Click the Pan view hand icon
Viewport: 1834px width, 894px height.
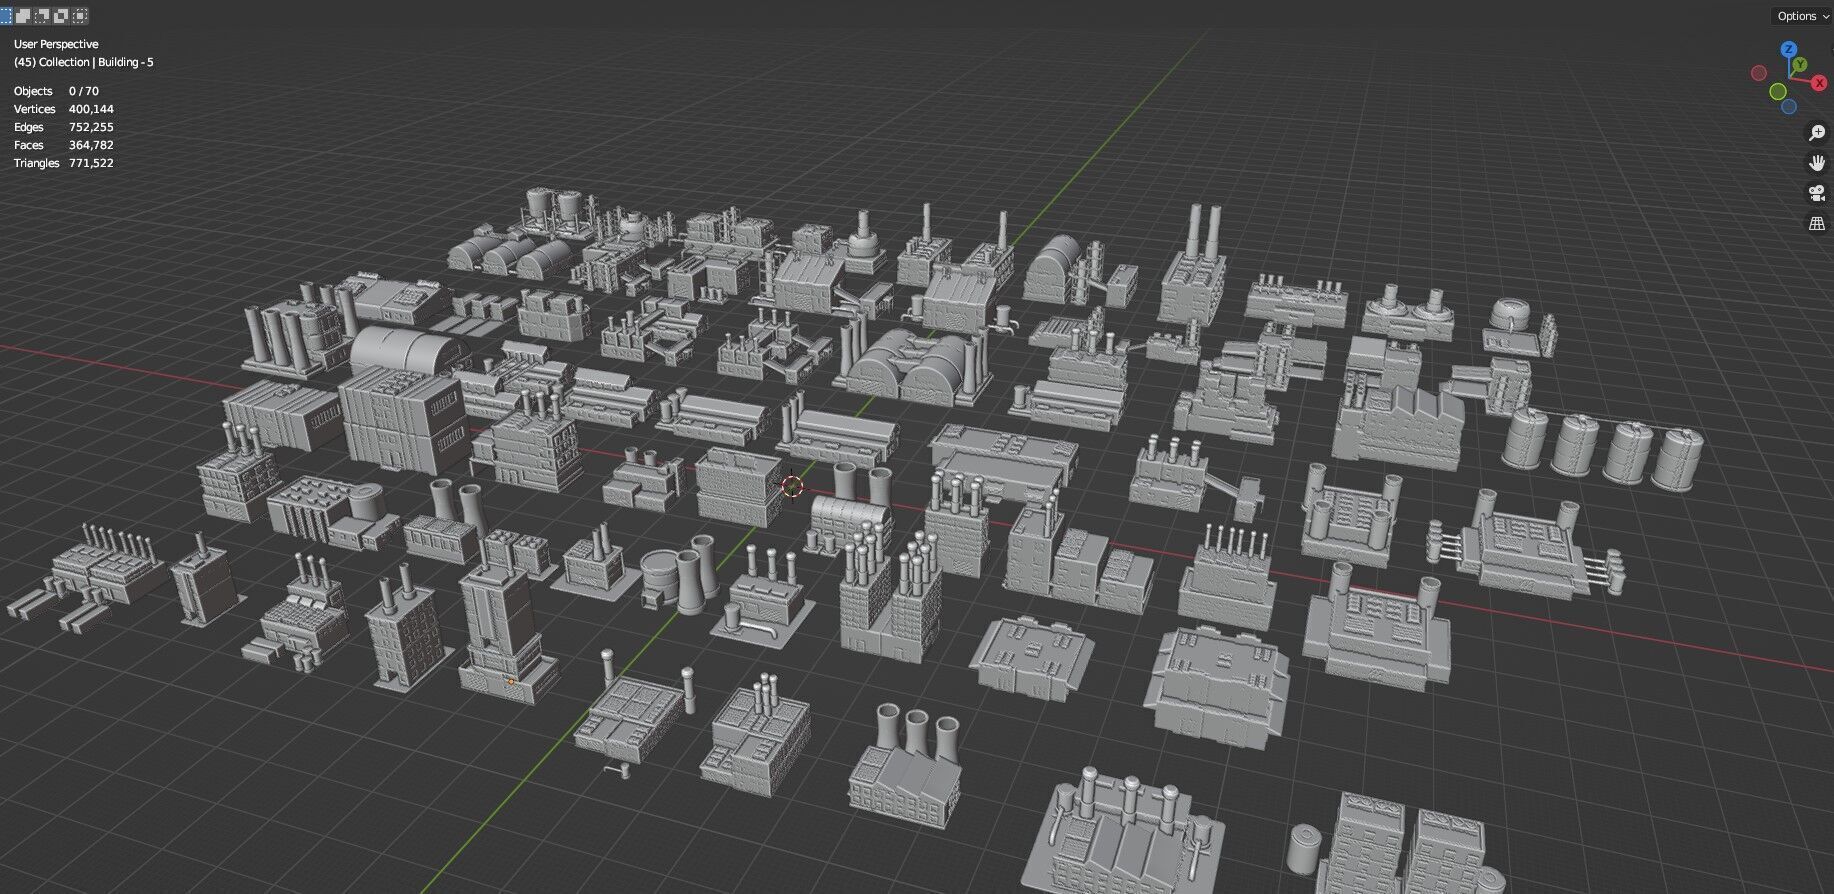(x=1817, y=163)
